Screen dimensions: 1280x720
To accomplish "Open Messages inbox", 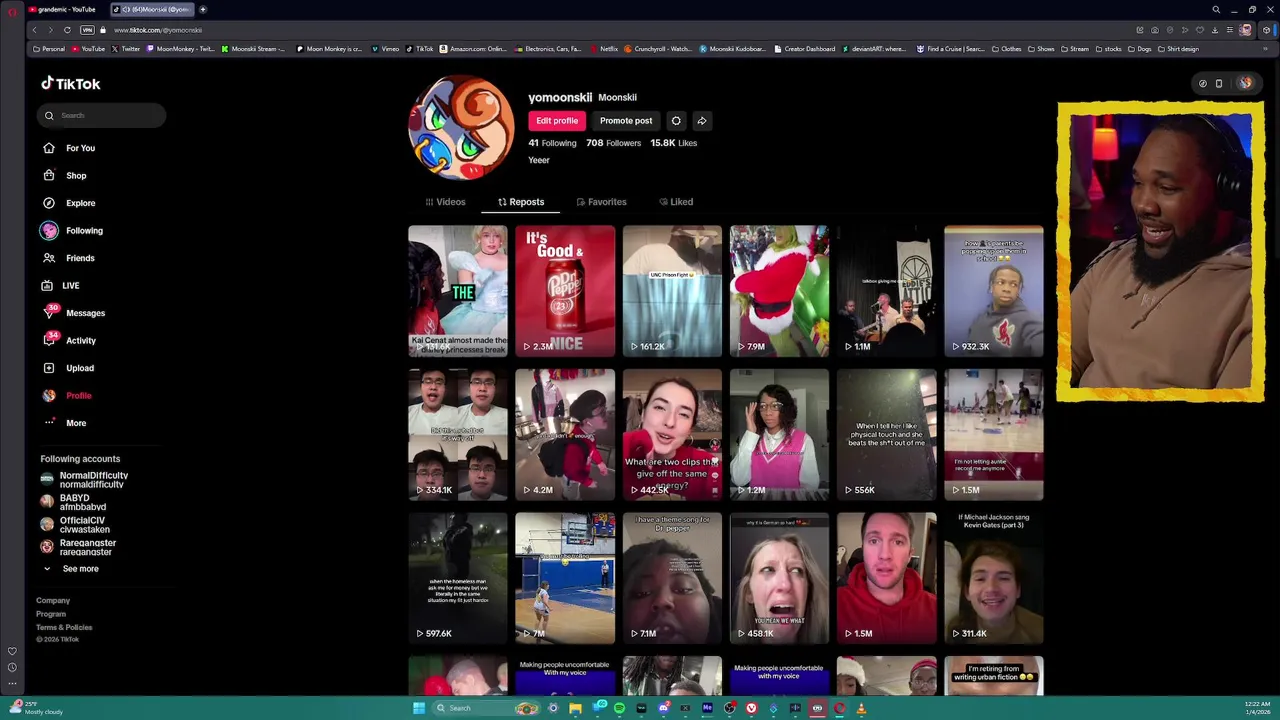I will coord(72,313).
